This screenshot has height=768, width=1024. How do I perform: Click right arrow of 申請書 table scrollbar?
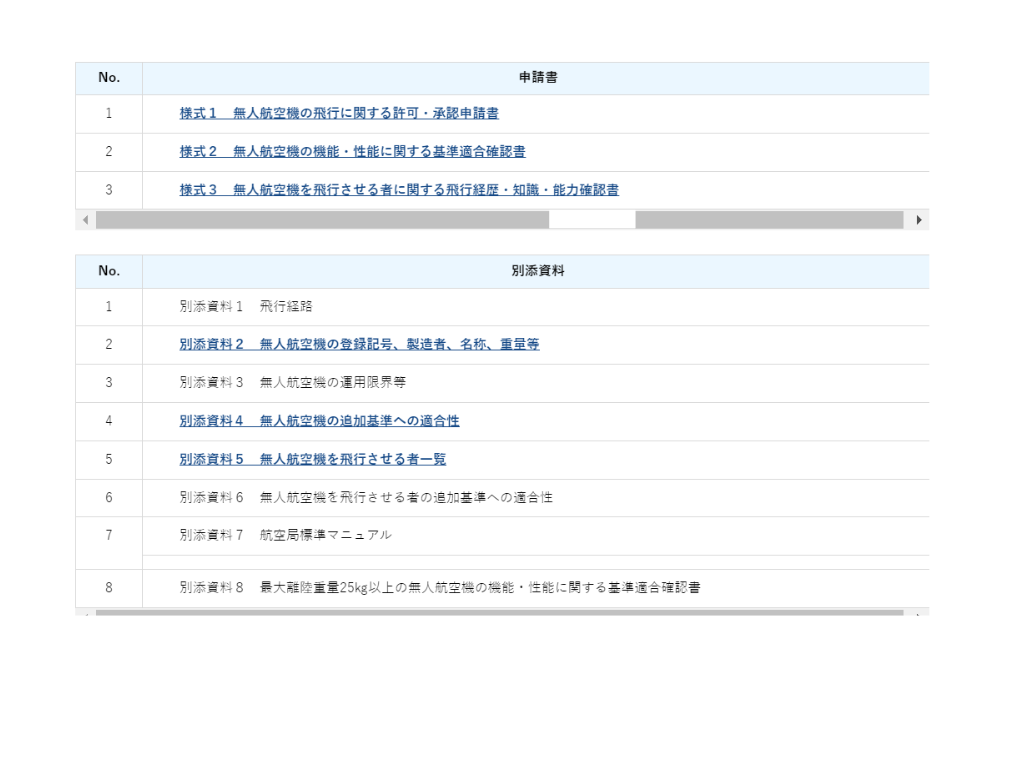tap(919, 220)
